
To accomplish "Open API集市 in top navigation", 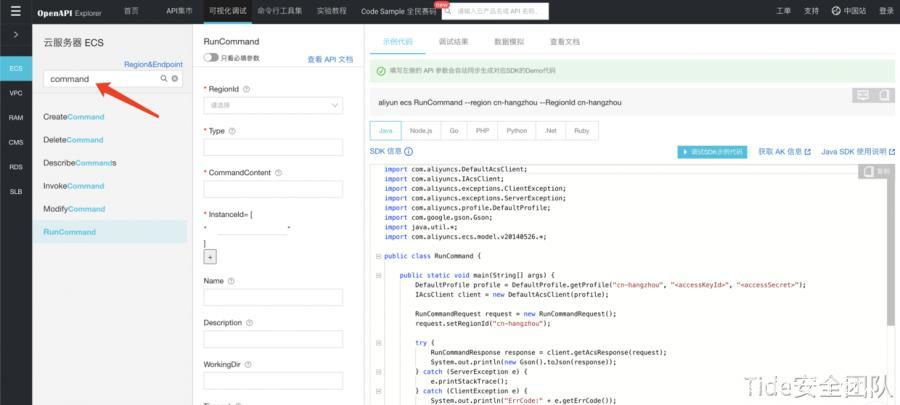I will [x=179, y=11].
